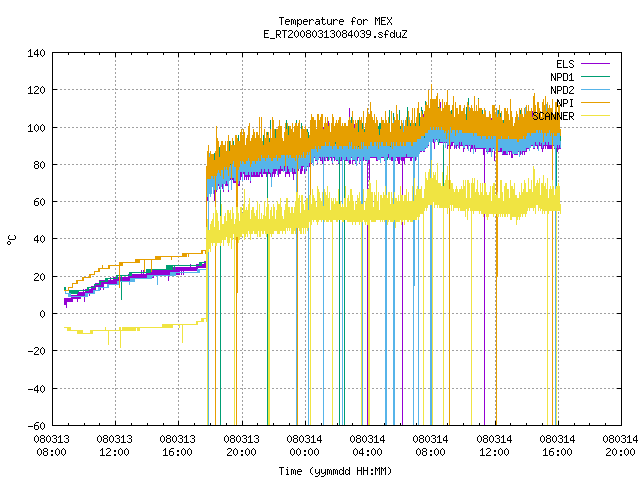Image resolution: width=640 pixels, height=480 pixels.
Task: Click the y-axis label 100
Action: point(36,128)
